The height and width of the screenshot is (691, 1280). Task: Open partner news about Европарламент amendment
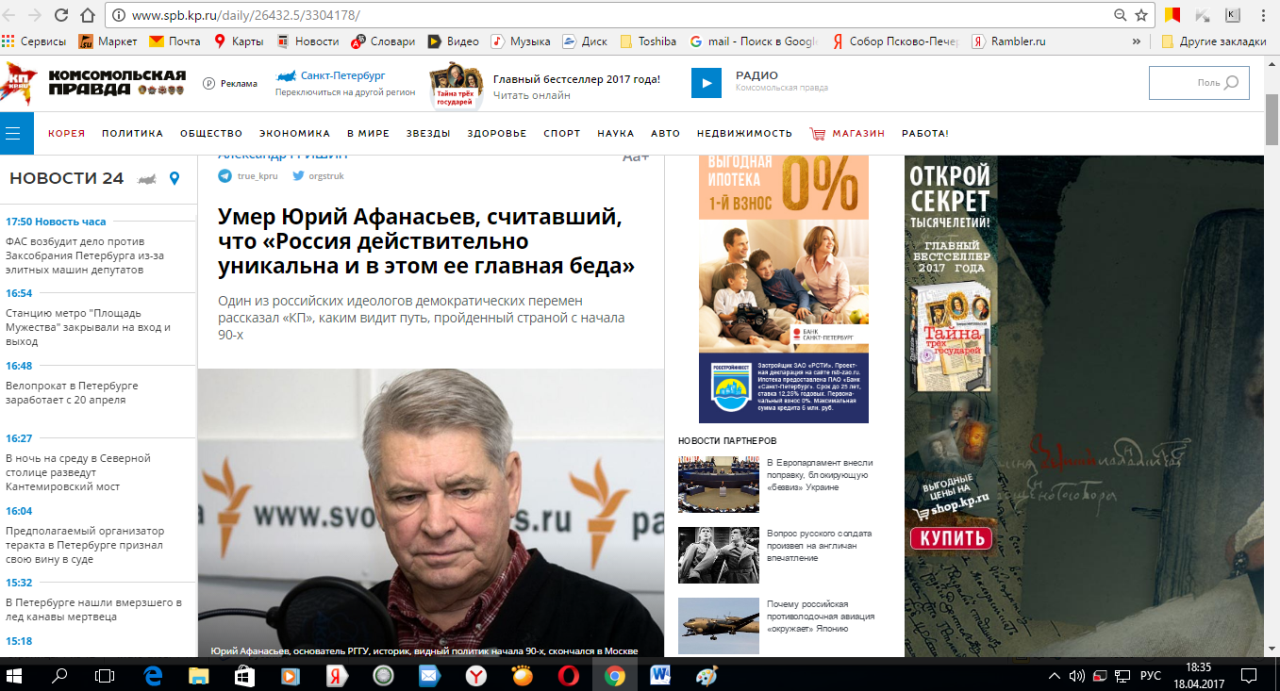[820, 474]
